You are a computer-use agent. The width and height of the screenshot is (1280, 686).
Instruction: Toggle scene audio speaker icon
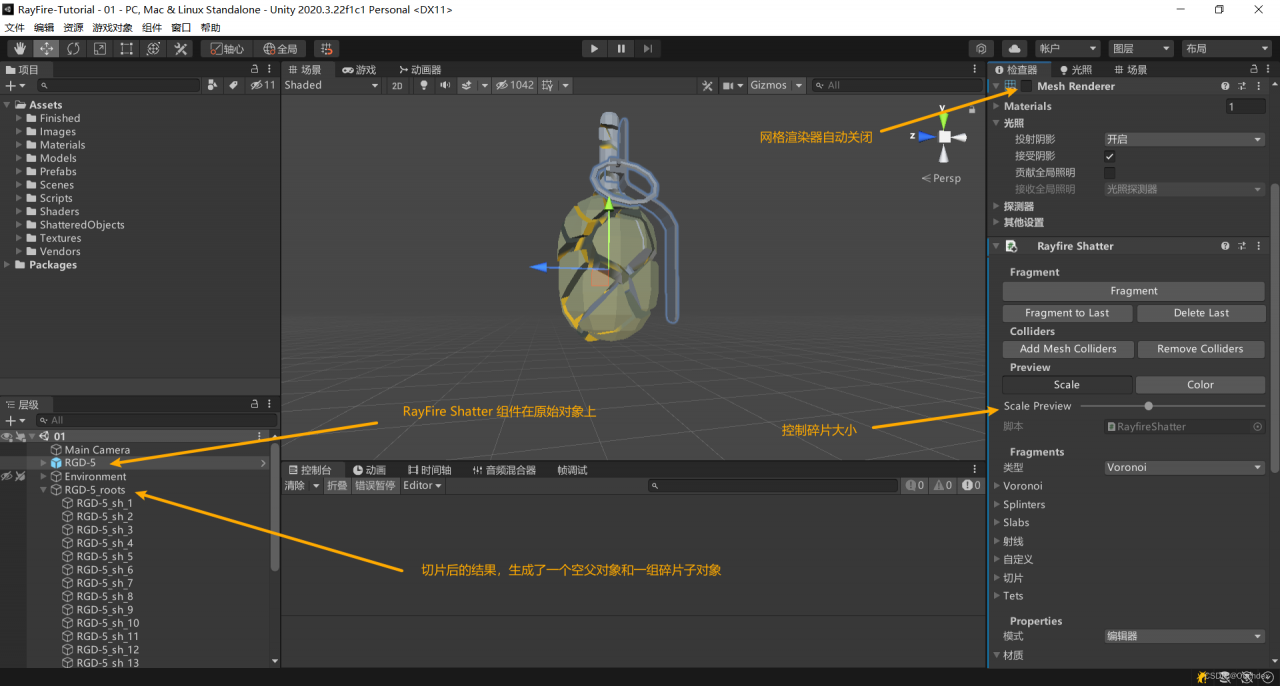(x=445, y=85)
